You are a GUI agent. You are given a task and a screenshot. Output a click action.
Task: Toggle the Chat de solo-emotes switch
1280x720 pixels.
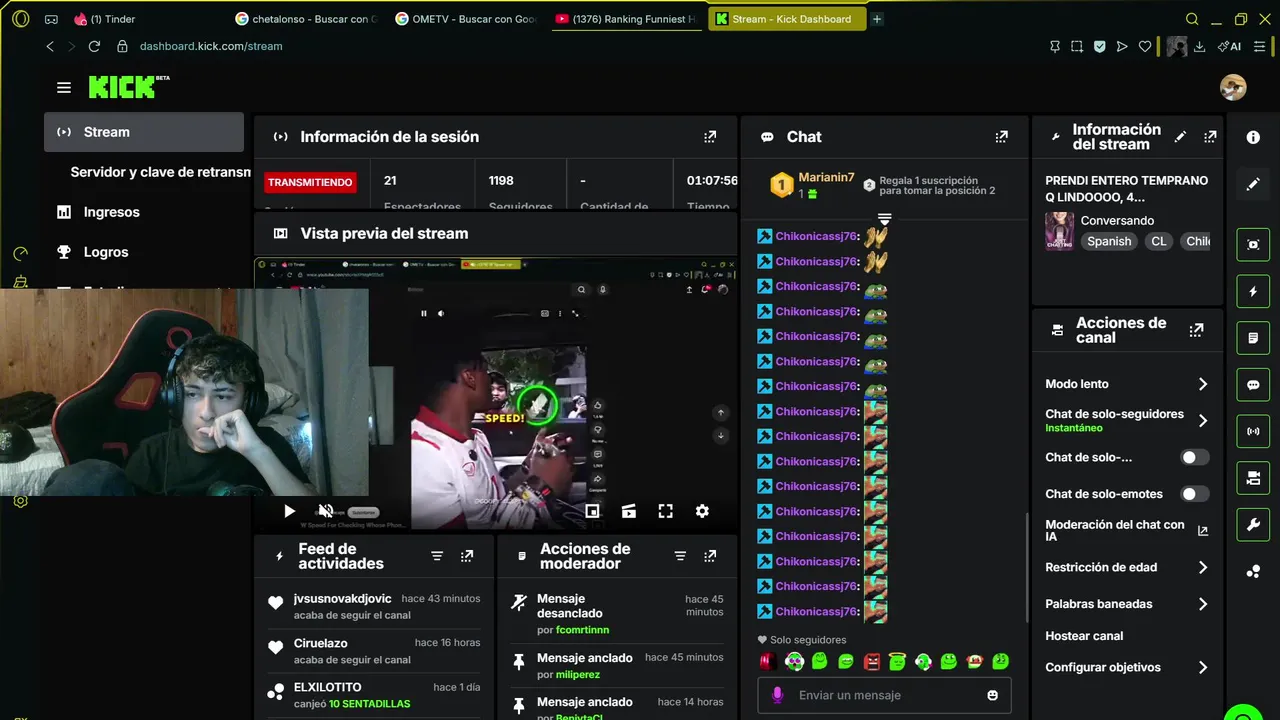(1195, 494)
